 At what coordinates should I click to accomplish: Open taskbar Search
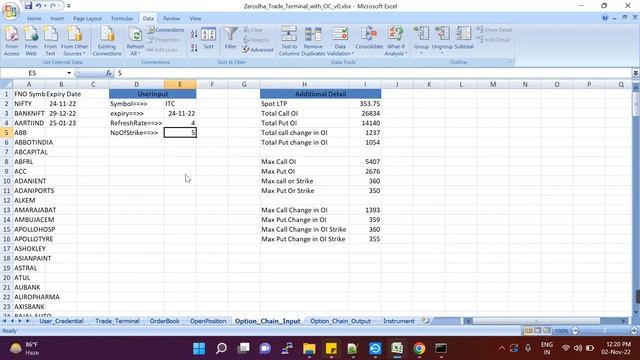click(221, 349)
